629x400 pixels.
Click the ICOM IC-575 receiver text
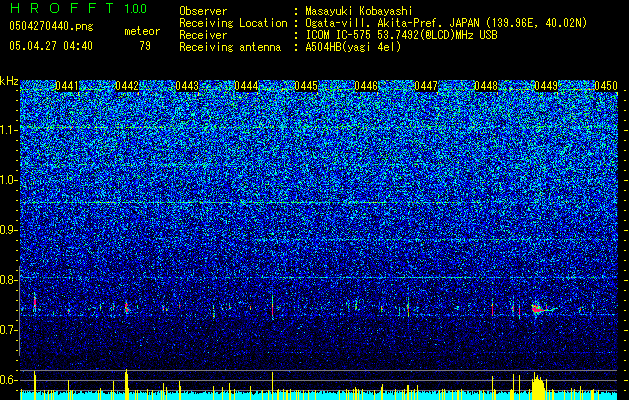click(x=401, y=35)
